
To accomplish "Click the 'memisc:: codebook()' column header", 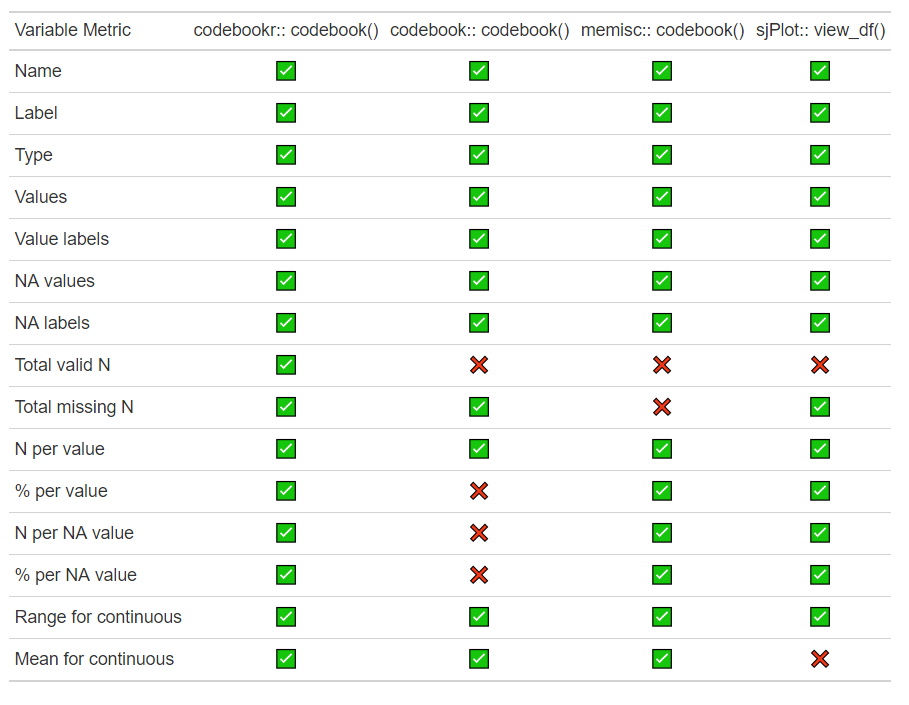I will point(662,30).
